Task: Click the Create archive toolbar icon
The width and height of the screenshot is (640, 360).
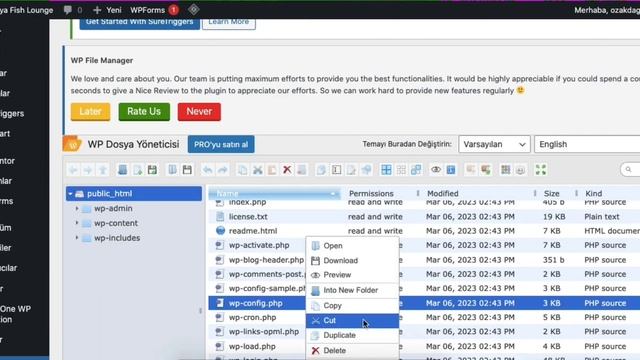Action: [486, 170]
